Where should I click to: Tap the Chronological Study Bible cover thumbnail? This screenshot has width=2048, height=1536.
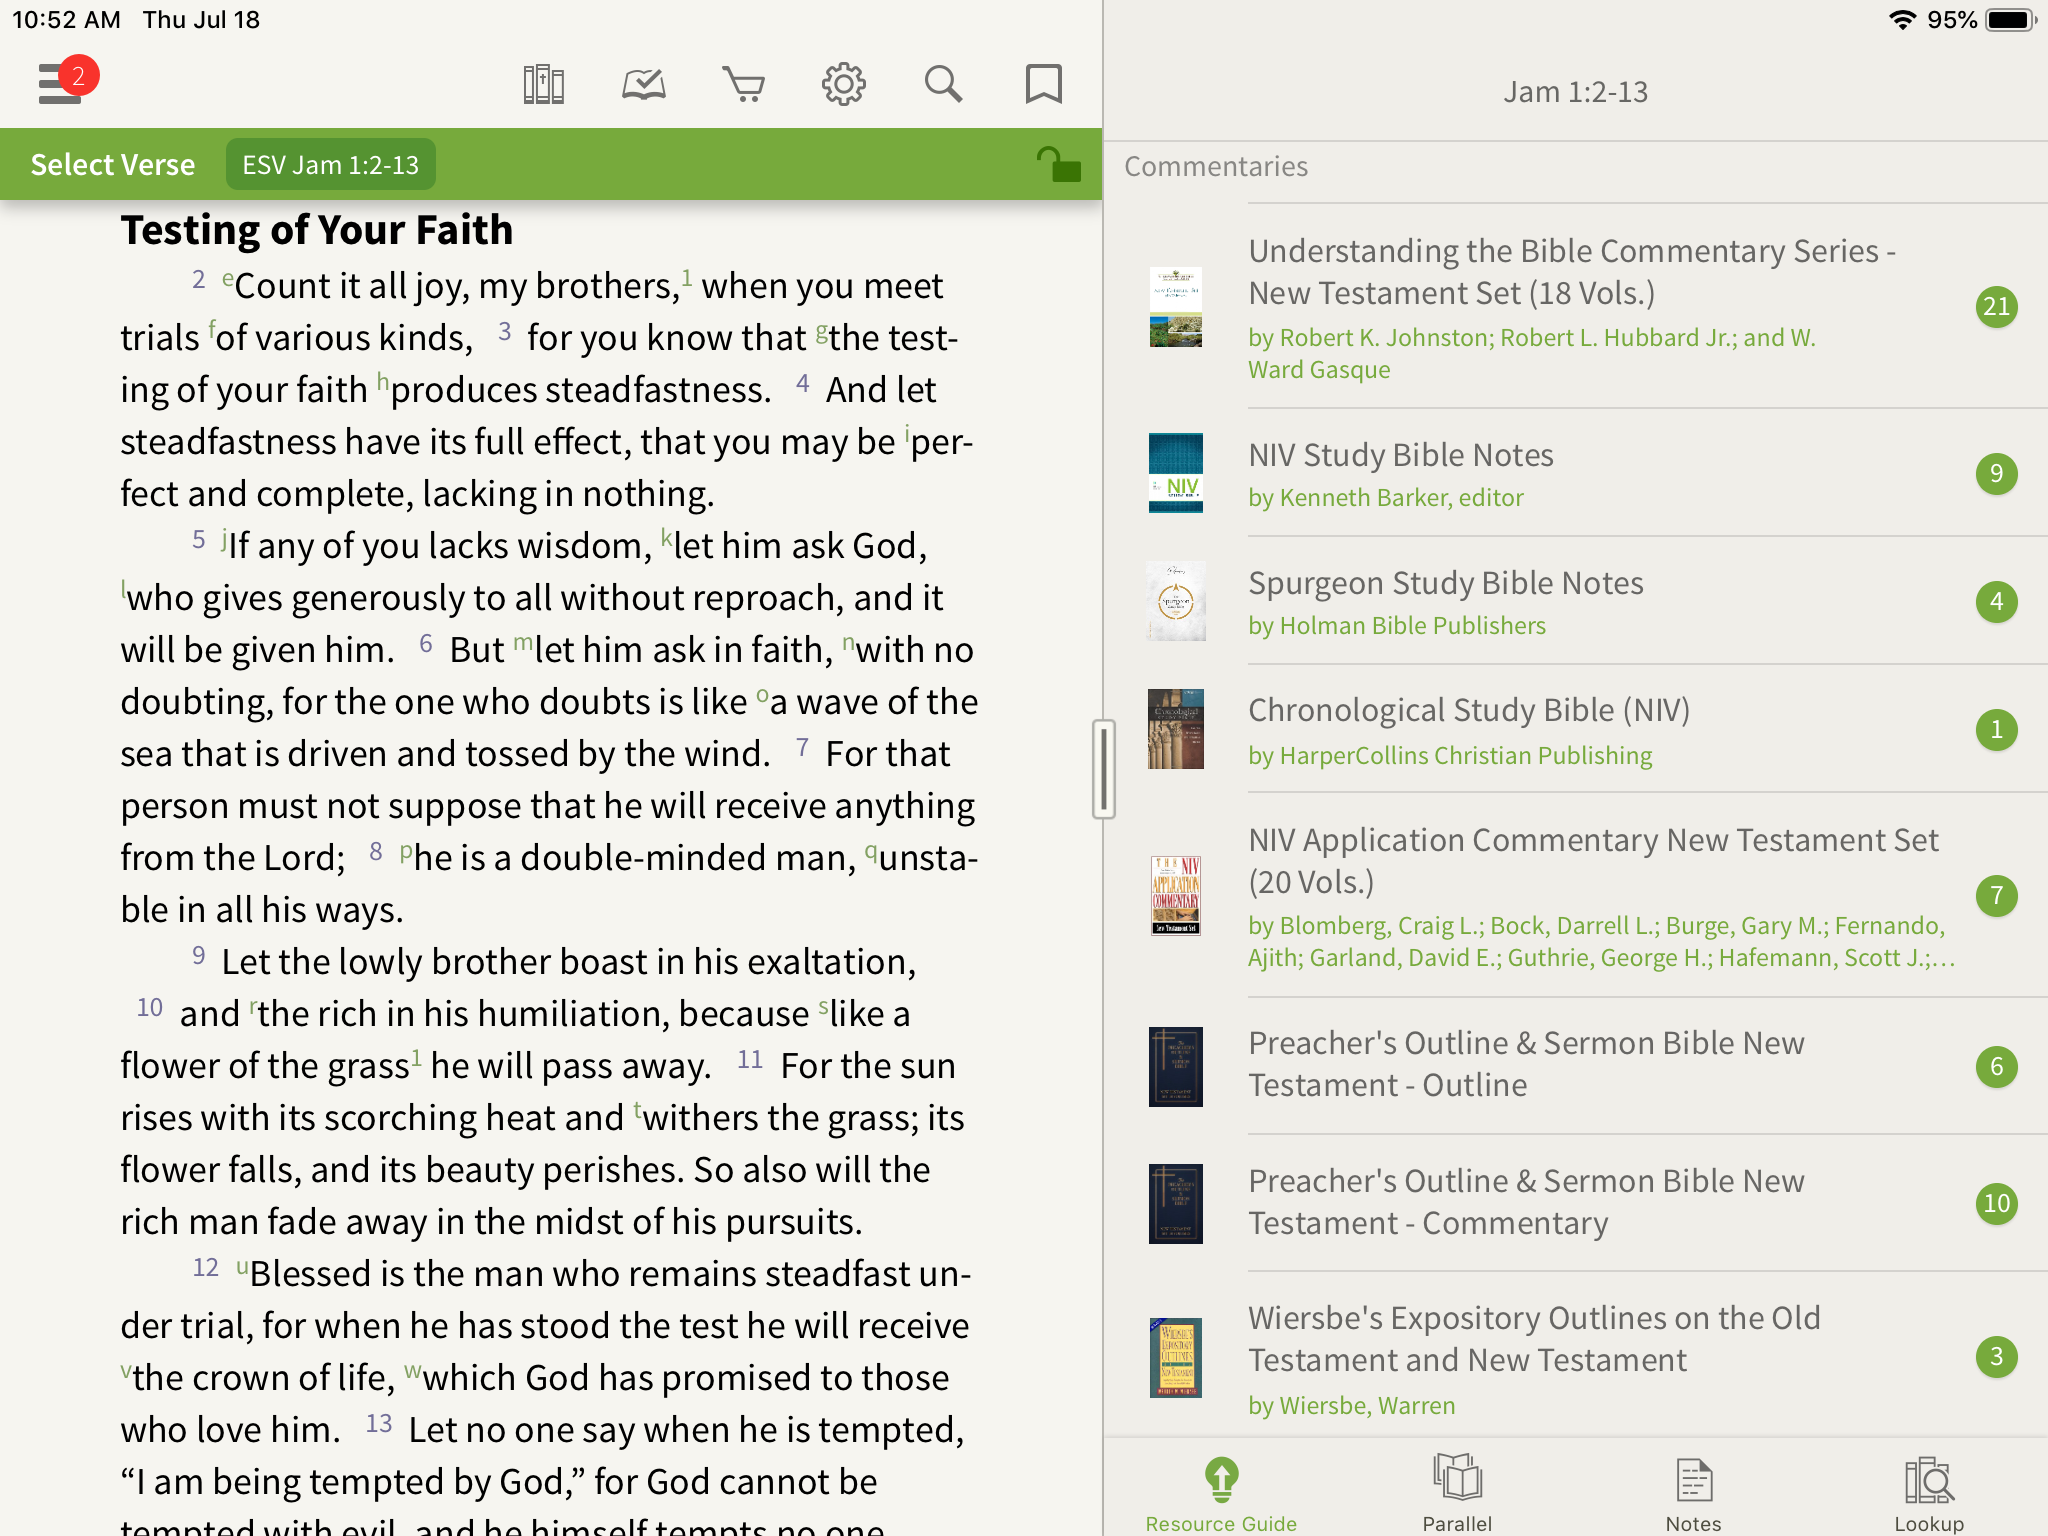(x=1176, y=729)
